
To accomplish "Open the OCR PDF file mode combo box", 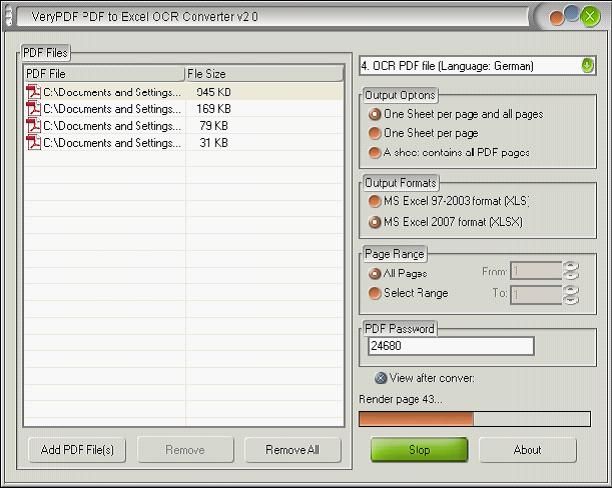I will (477, 66).
